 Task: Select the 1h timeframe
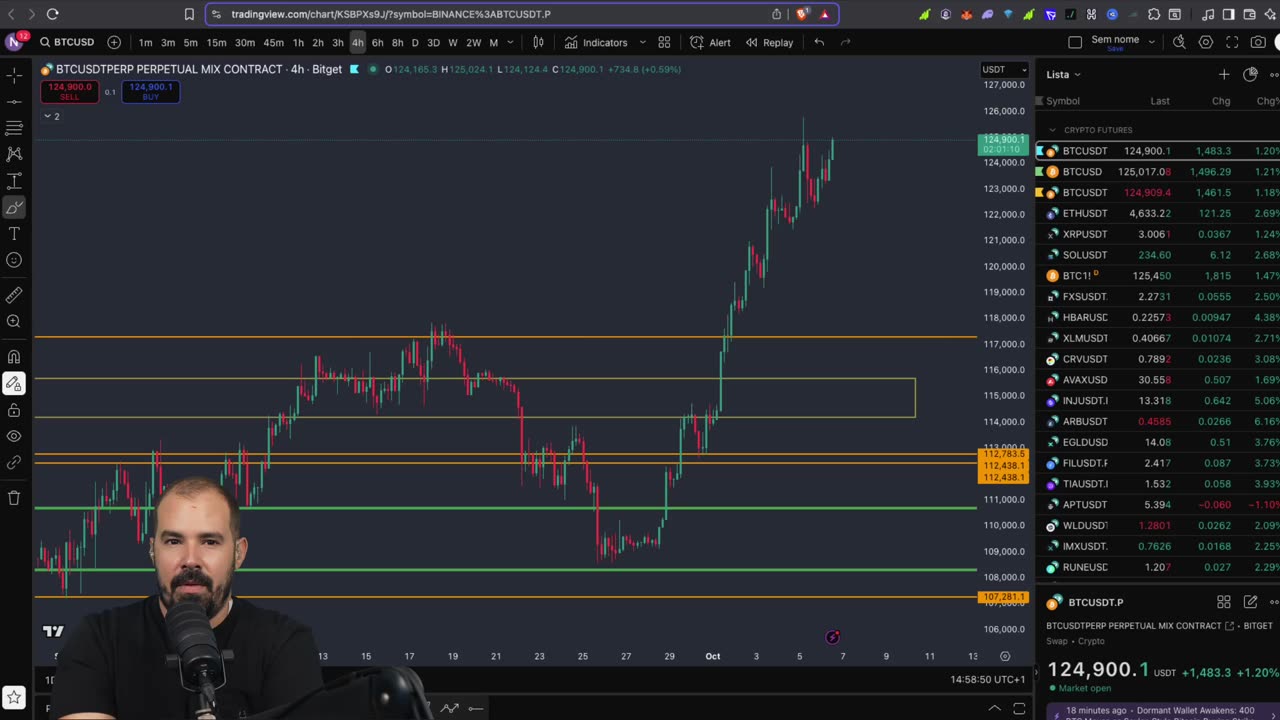pos(298,42)
